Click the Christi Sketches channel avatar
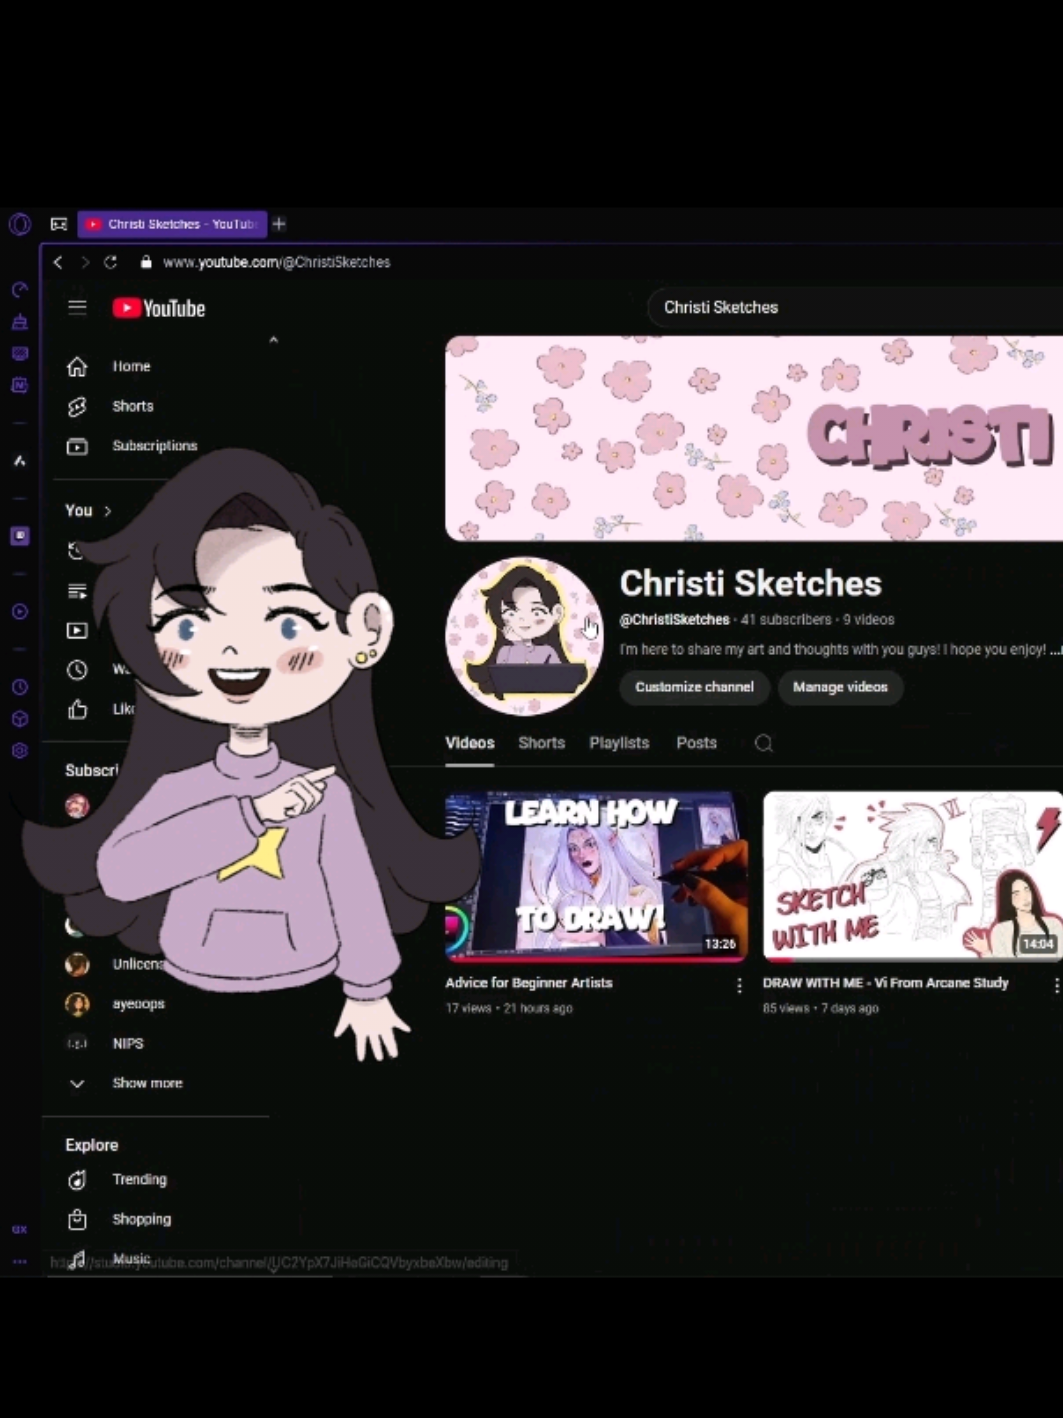 coord(524,636)
